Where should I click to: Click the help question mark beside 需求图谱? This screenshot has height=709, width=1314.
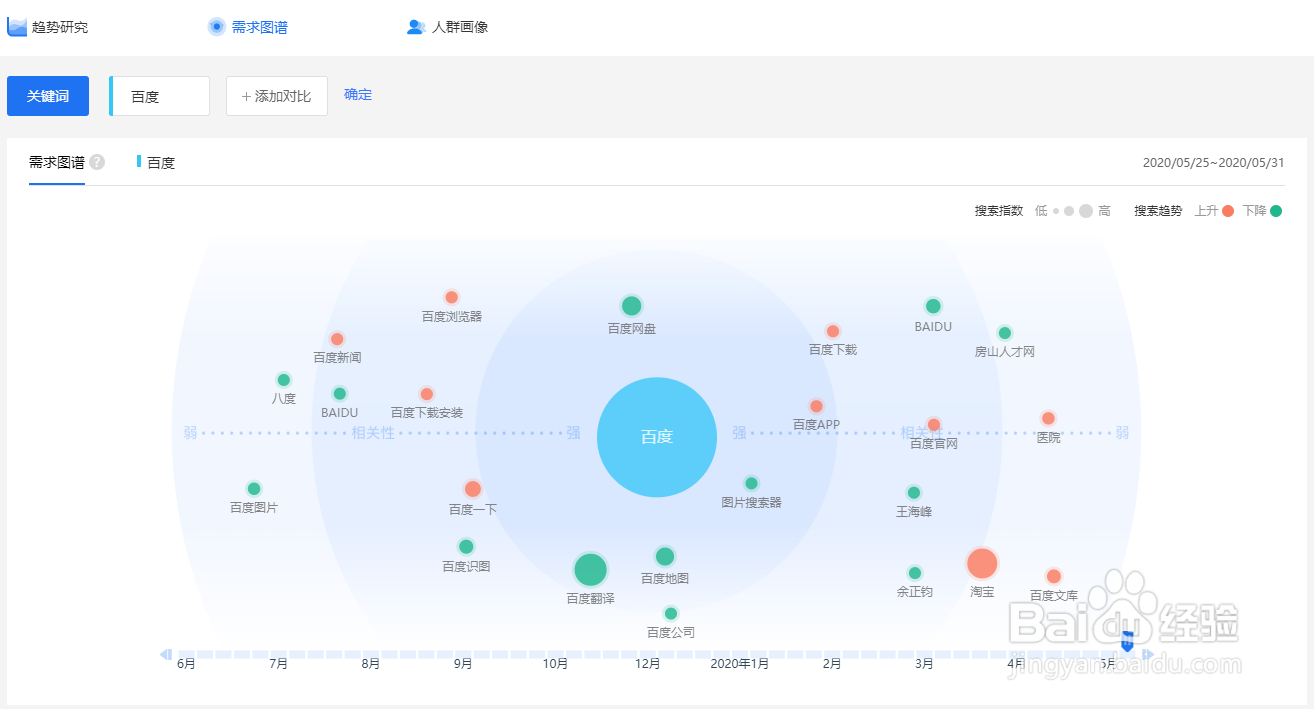click(x=97, y=162)
